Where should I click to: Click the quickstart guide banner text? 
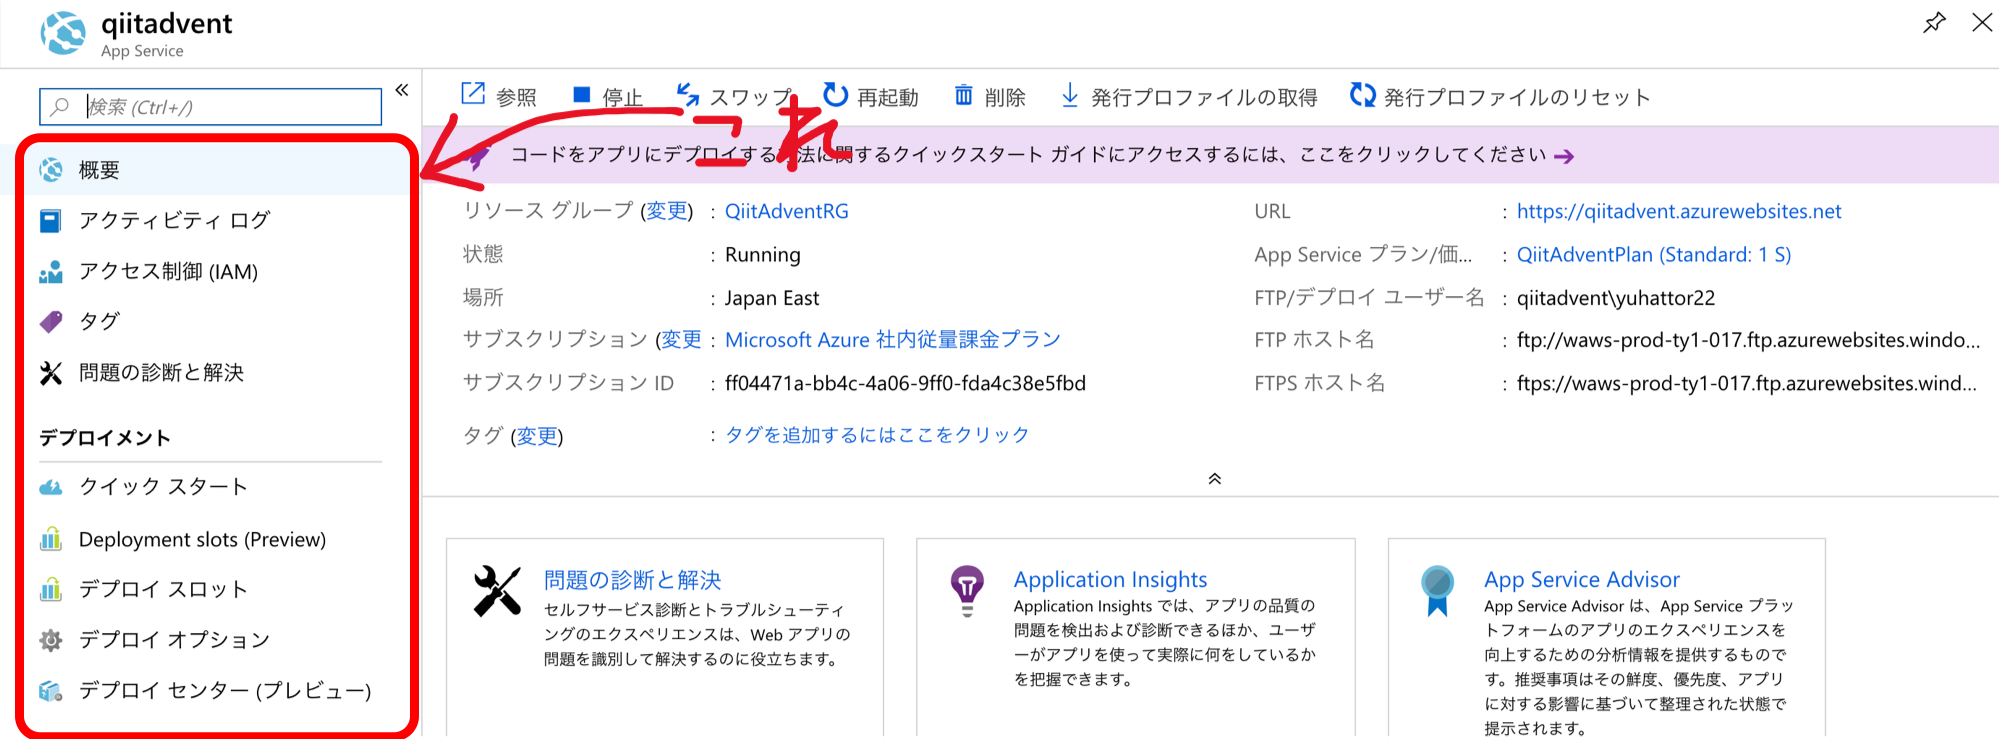click(1029, 155)
